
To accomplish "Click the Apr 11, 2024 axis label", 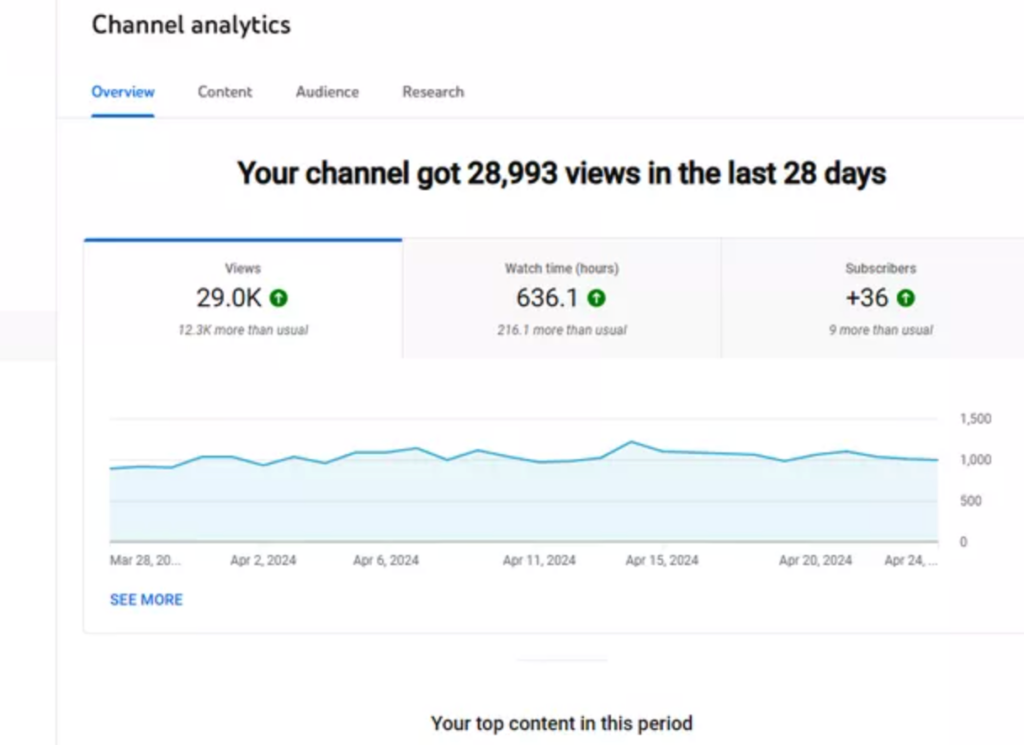I will click(539, 561).
